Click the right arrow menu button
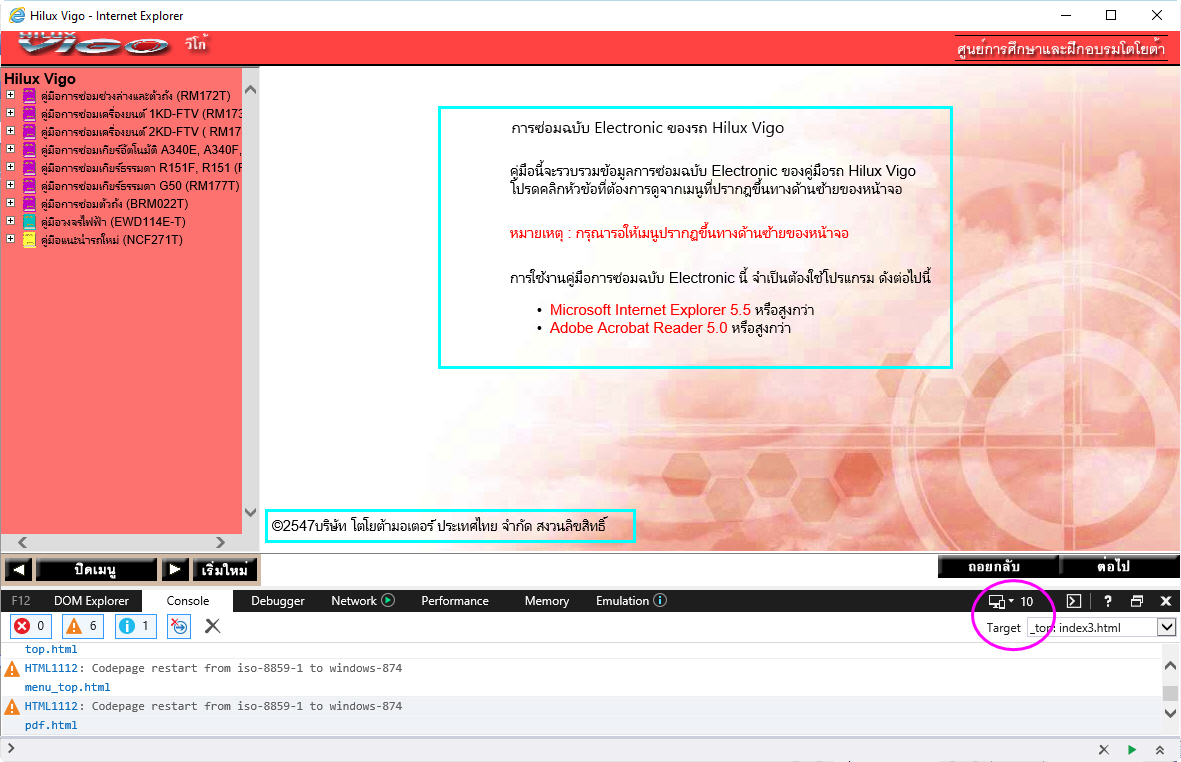 (x=175, y=569)
